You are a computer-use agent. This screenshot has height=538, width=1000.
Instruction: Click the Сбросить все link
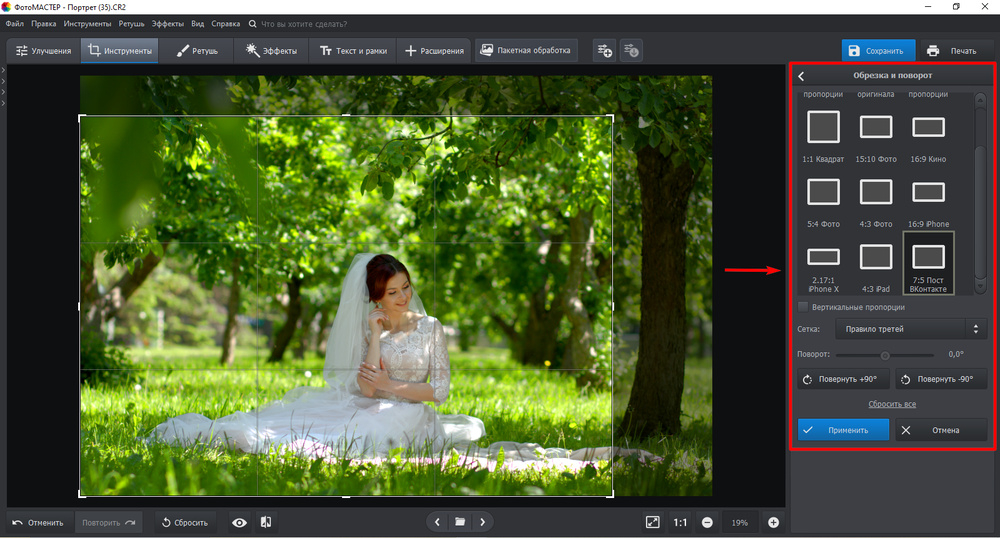pos(892,404)
